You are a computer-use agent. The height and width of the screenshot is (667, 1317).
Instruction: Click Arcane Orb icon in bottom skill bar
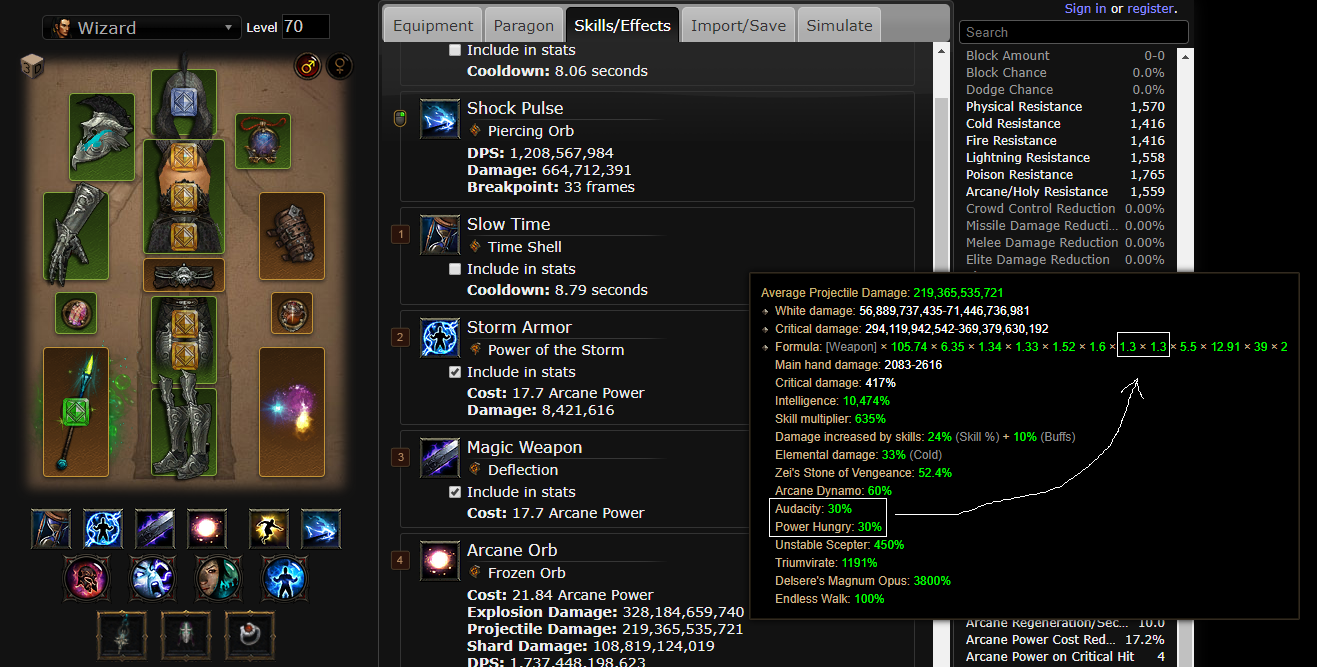207,529
